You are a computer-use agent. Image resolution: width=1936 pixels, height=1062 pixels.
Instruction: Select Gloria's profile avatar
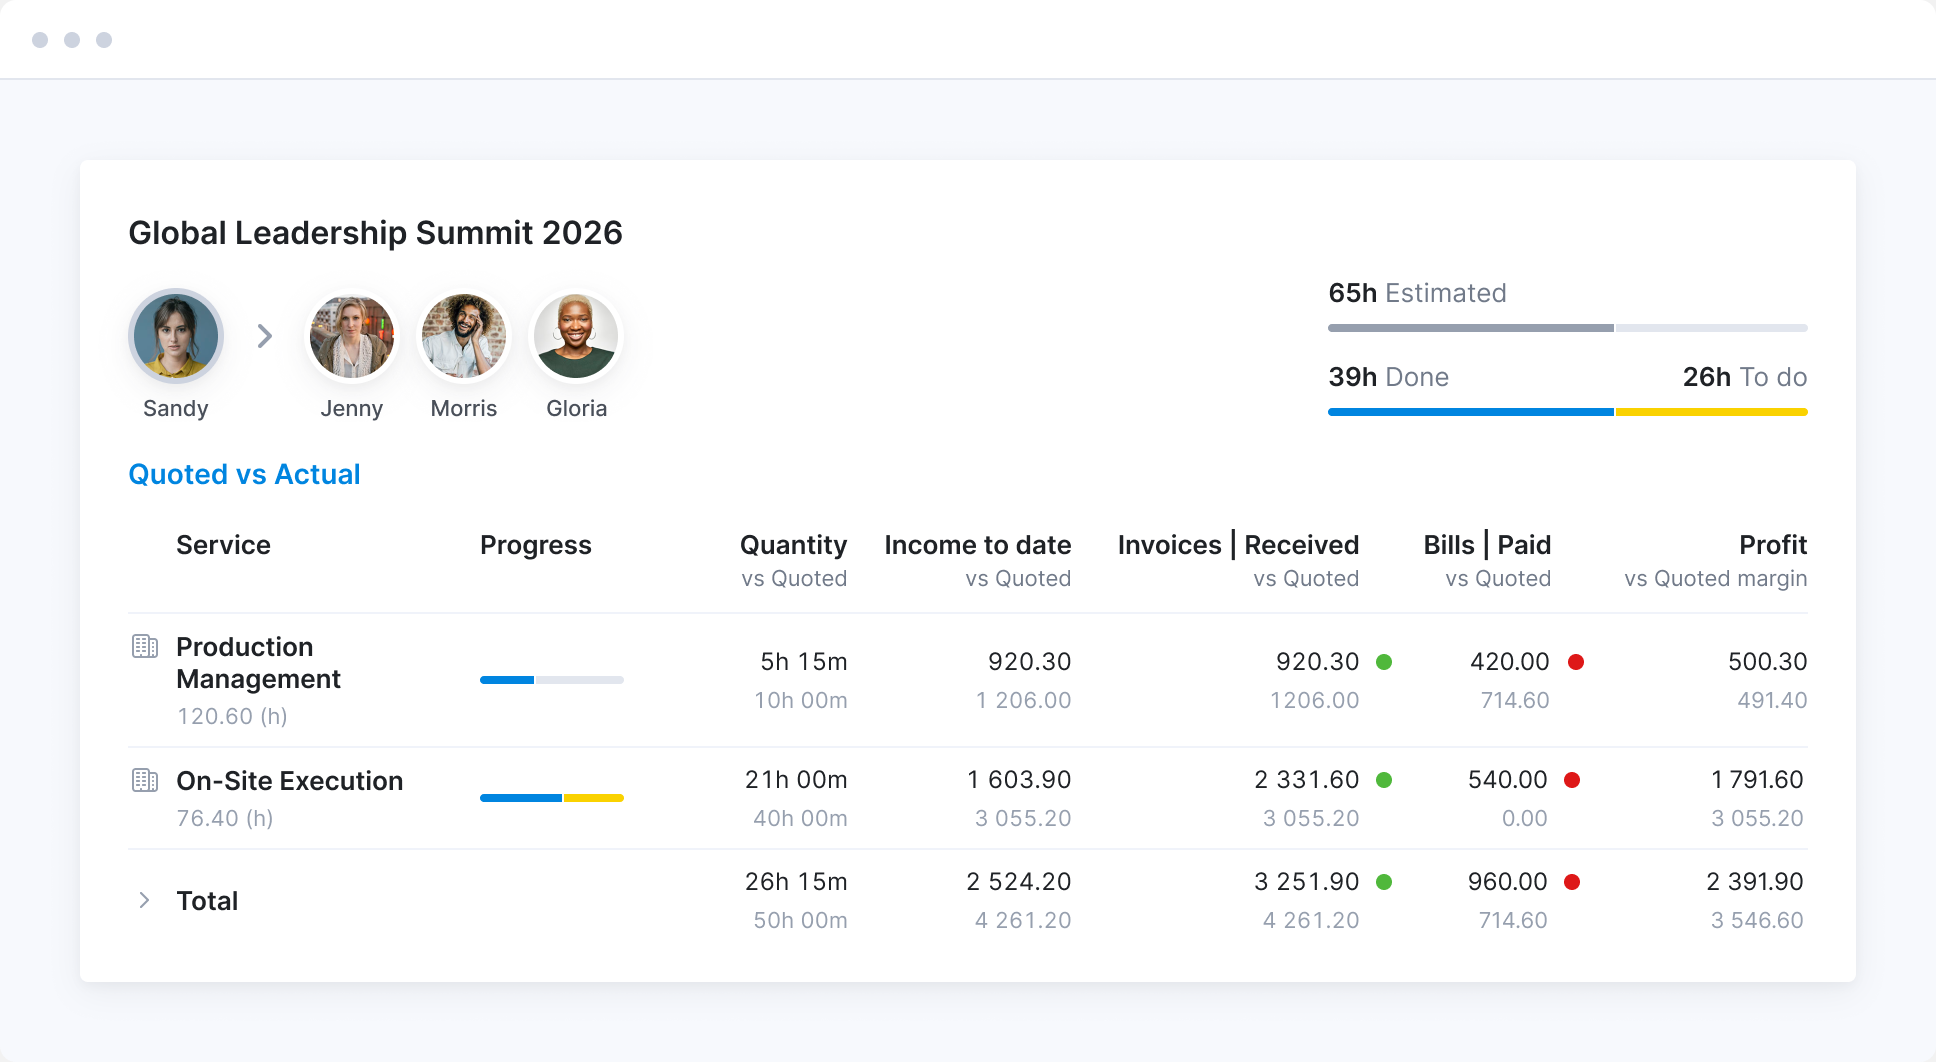tap(576, 336)
